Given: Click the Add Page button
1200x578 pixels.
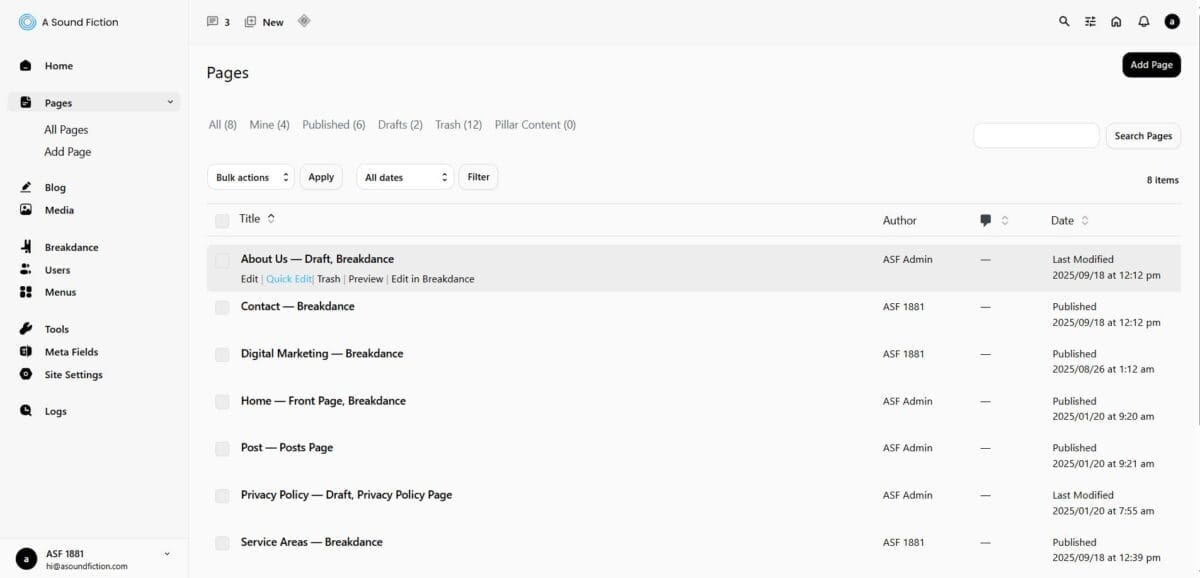Looking at the screenshot, I should coord(1151,65).
